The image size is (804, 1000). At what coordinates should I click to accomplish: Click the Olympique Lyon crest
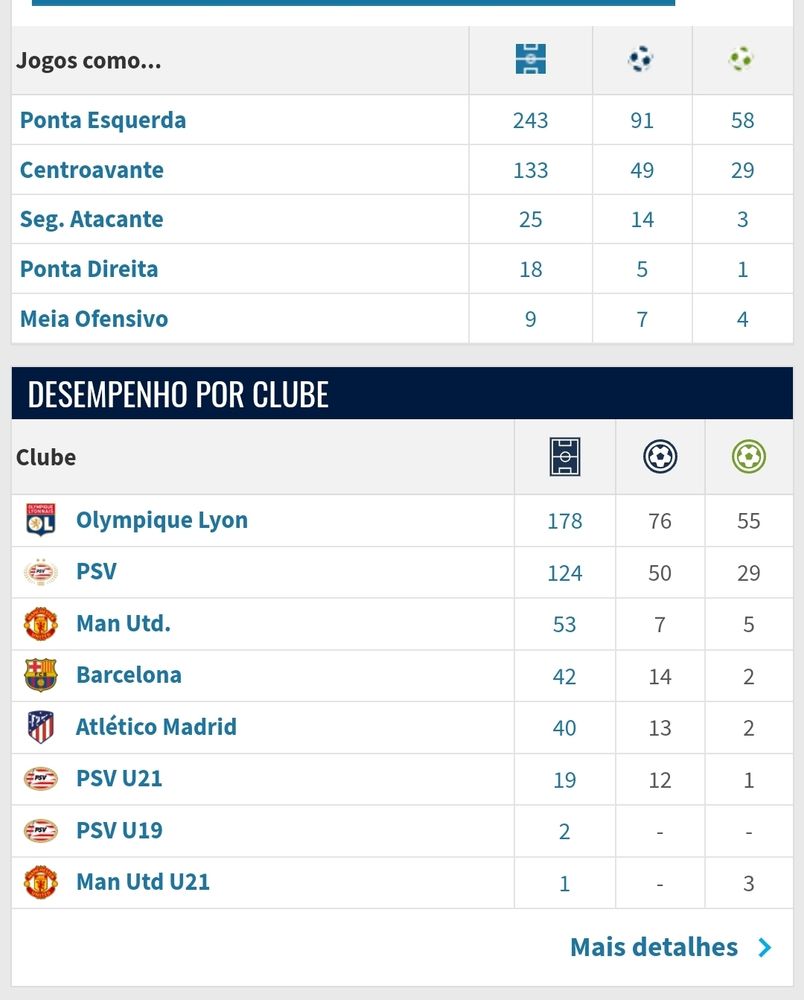[41, 520]
